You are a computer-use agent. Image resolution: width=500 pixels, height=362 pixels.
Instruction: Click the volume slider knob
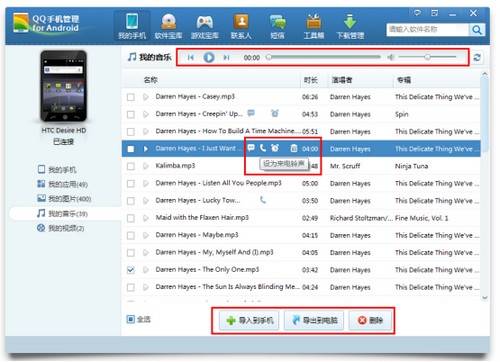coord(427,57)
